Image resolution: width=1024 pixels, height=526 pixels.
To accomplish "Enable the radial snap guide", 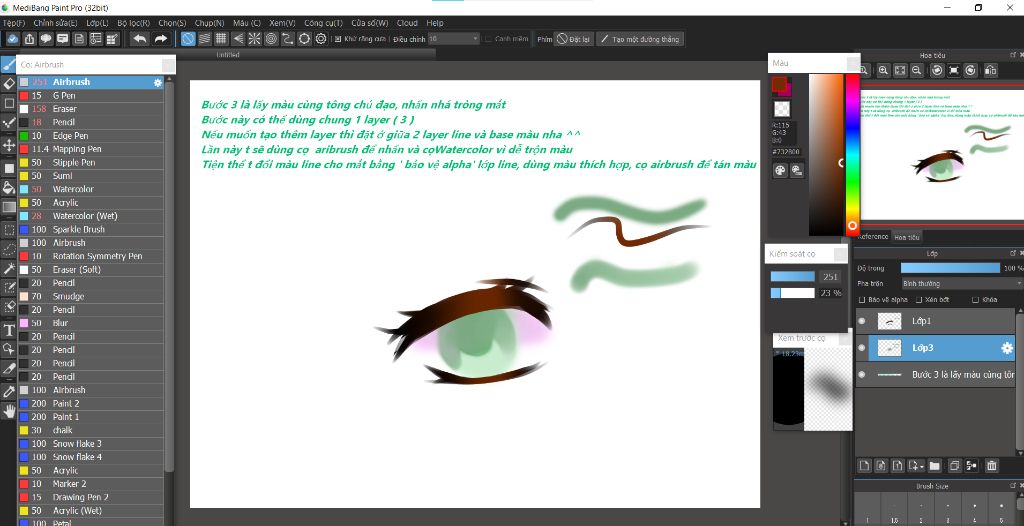I will [254, 39].
